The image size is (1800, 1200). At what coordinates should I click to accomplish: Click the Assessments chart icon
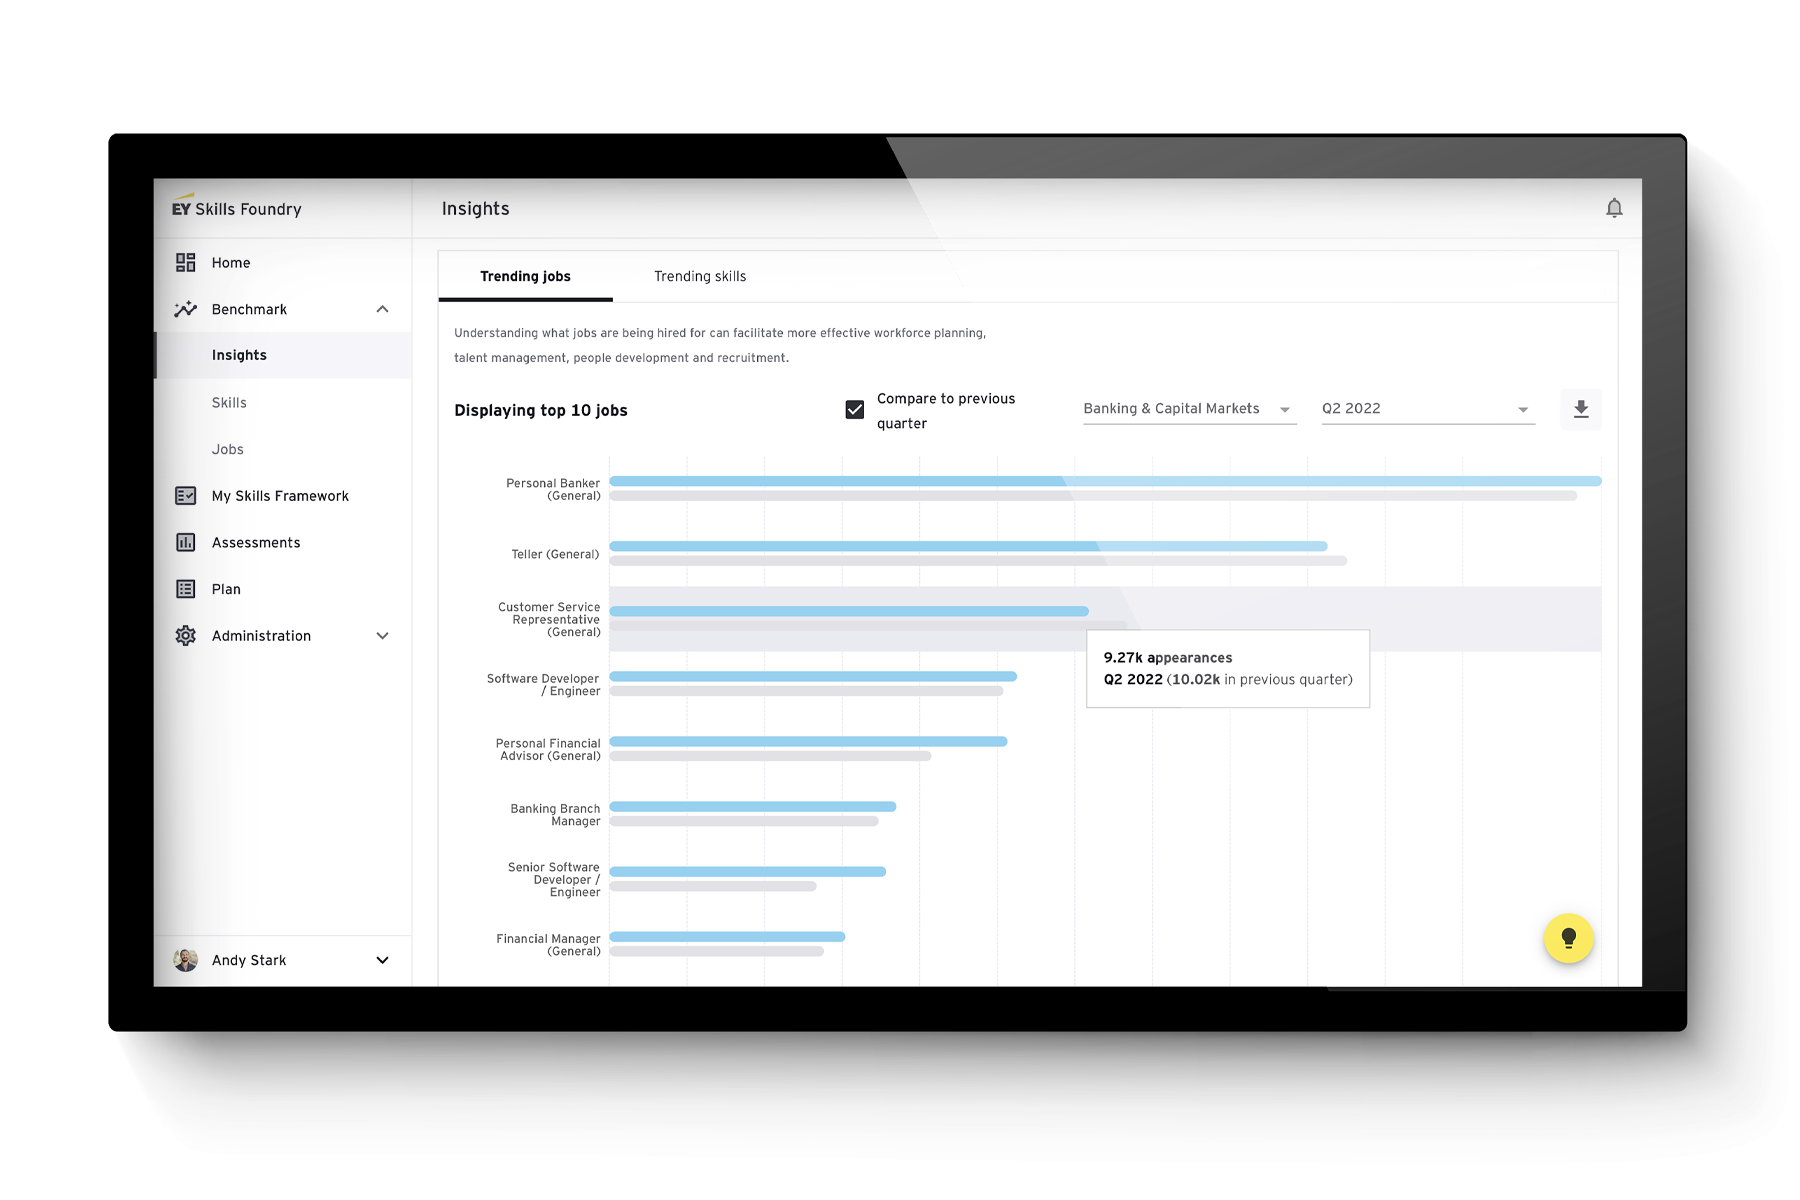coord(186,543)
